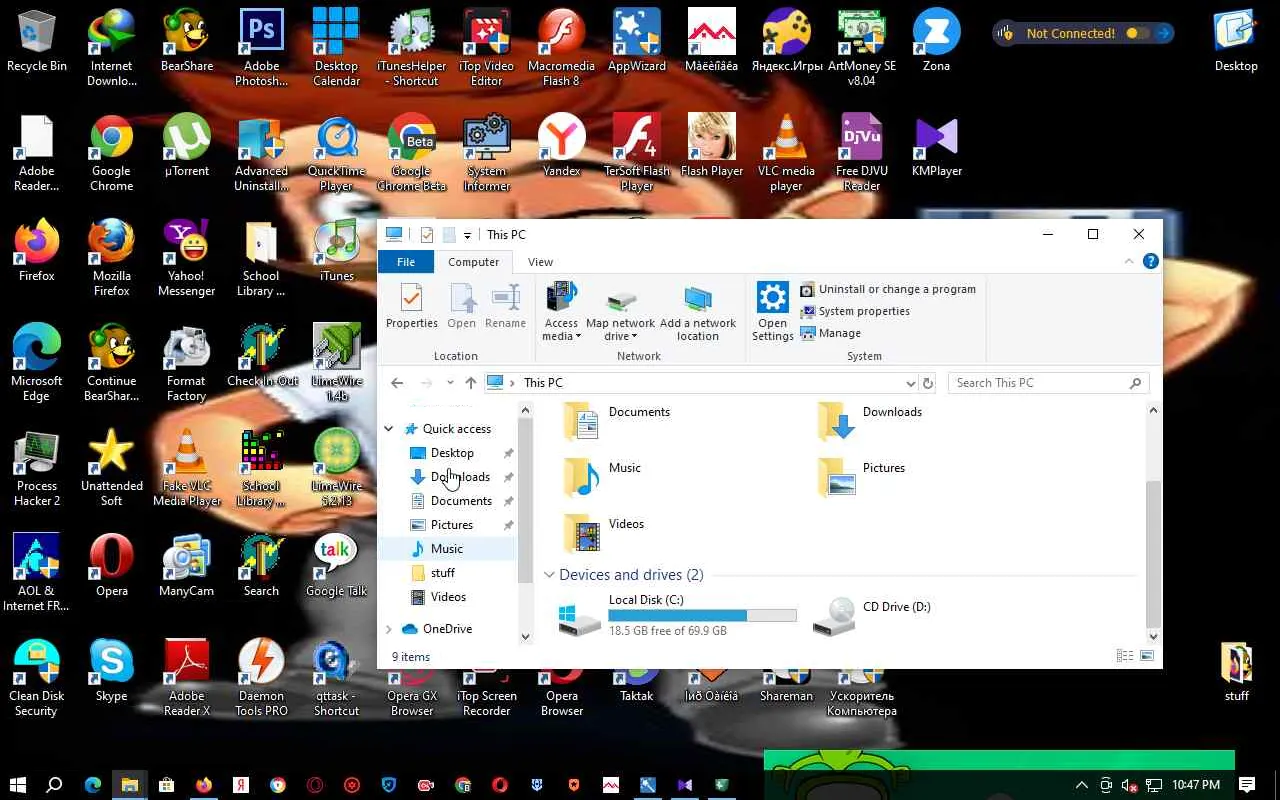Screen dimensions: 1280x800
Task: Open the Map network drive dropdown
Action: [620, 312]
